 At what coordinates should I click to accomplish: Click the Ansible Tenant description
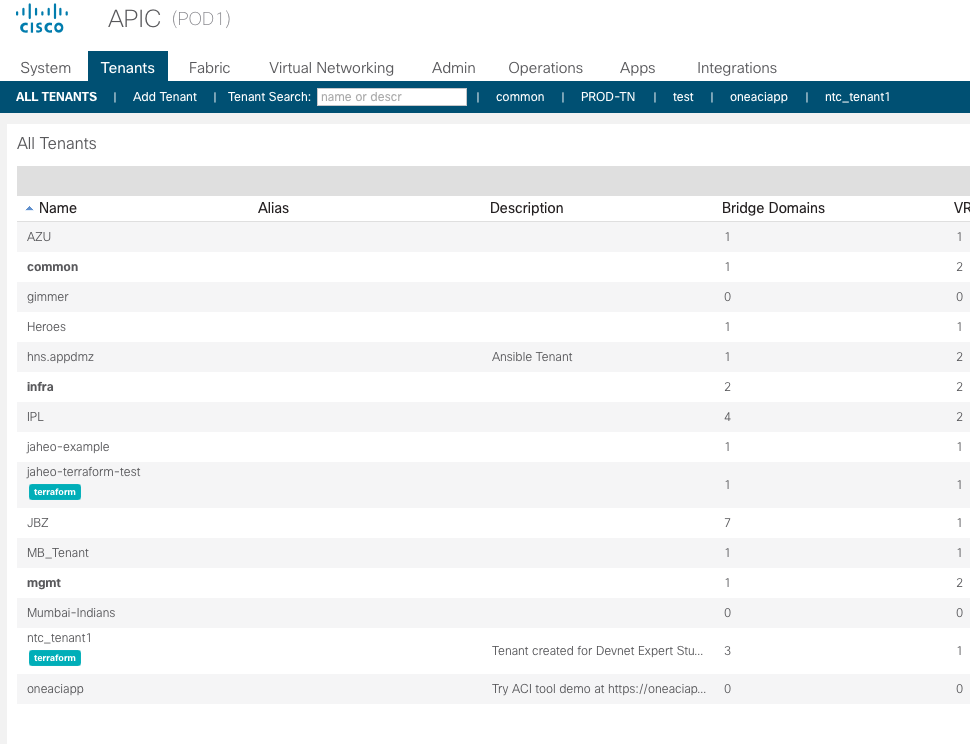click(x=532, y=357)
